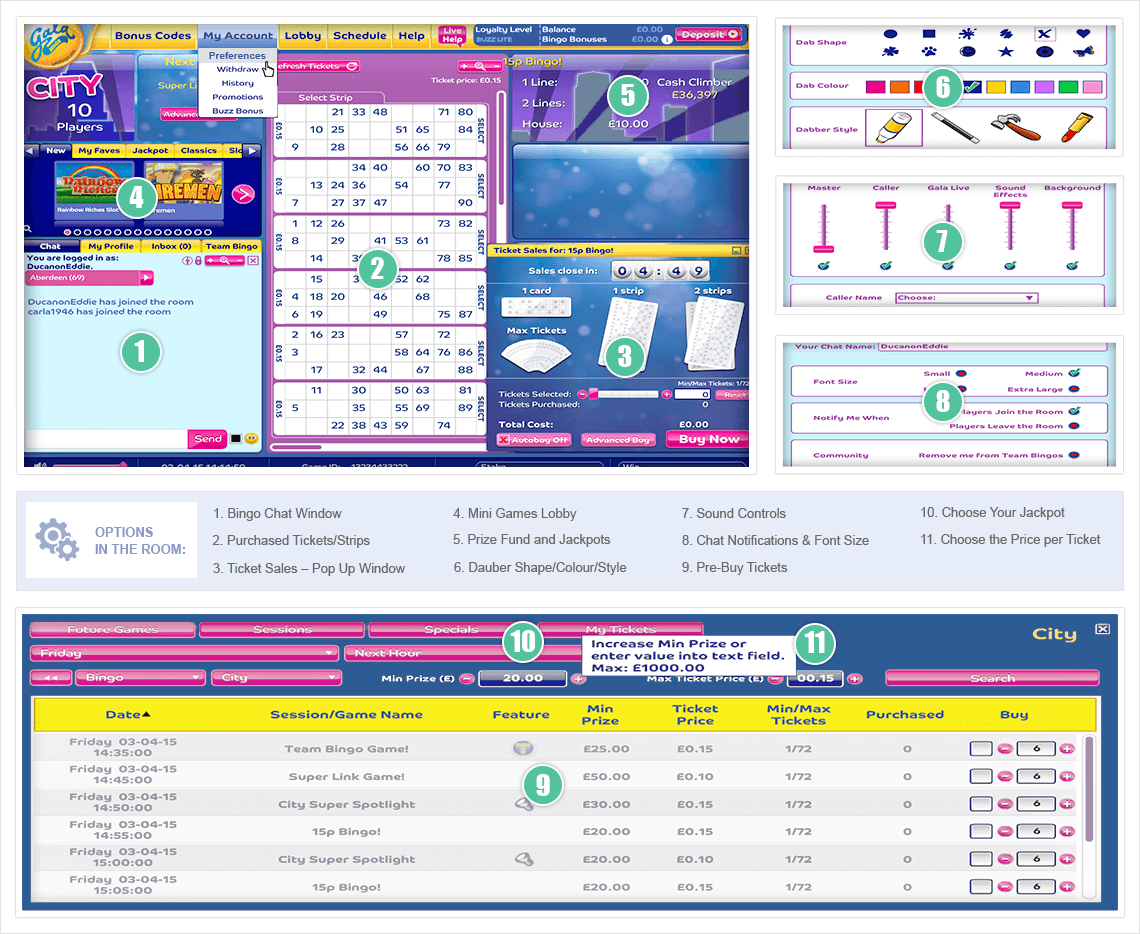Select the bottle dabber style
The height and width of the screenshot is (934, 1140).
click(x=894, y=128)
